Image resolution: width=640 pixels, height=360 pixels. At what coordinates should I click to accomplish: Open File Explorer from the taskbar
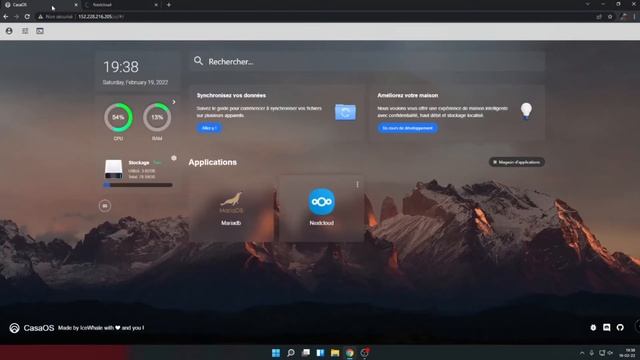click(x=335, y=353)
